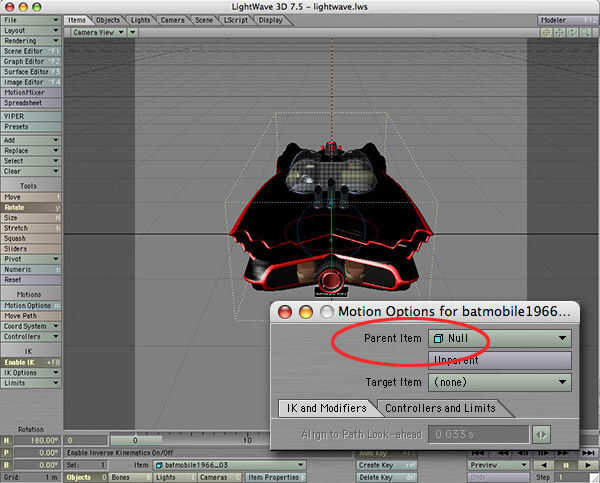Click the object icon beside batmobile1966_03
Viewport: 600px width, 483px height.
click(159, 465)
